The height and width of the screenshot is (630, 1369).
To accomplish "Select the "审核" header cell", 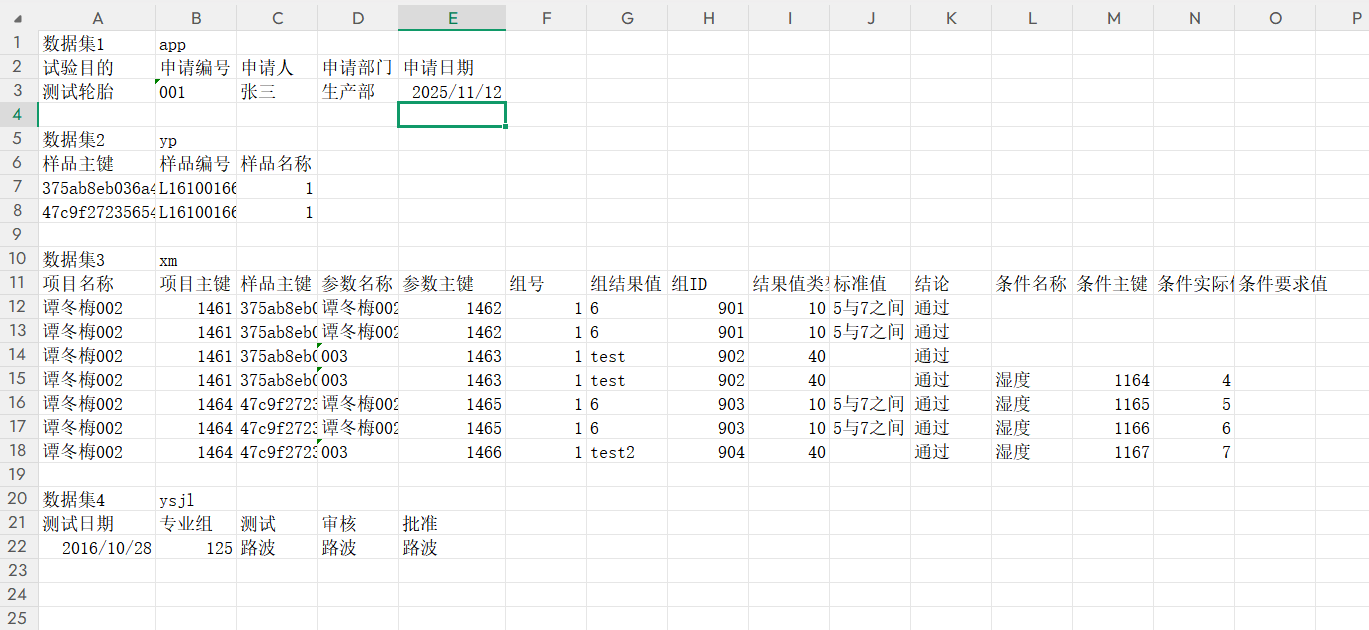I will point(358,523).
